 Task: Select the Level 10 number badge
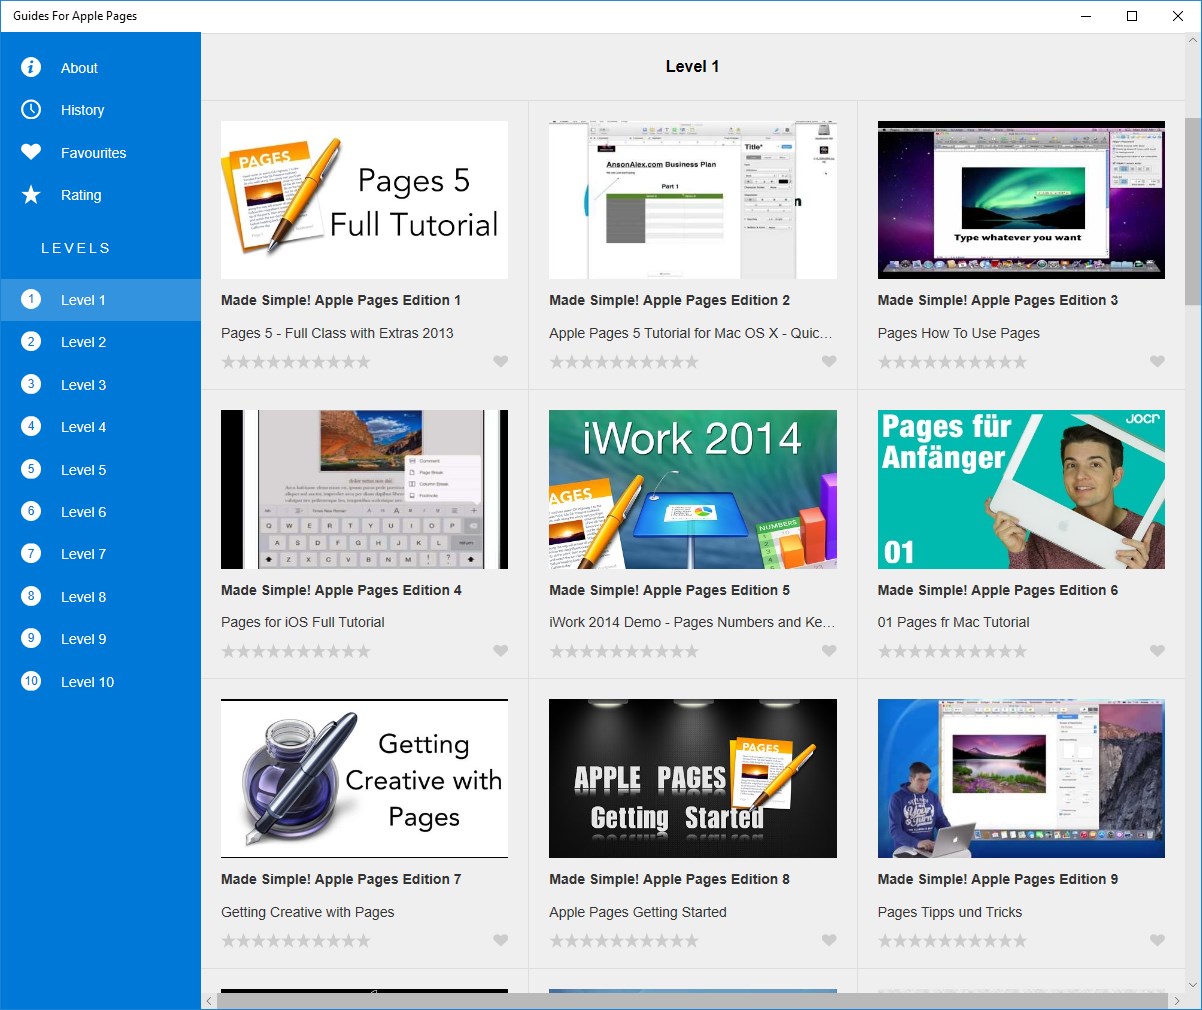click(x=31, y=681)
